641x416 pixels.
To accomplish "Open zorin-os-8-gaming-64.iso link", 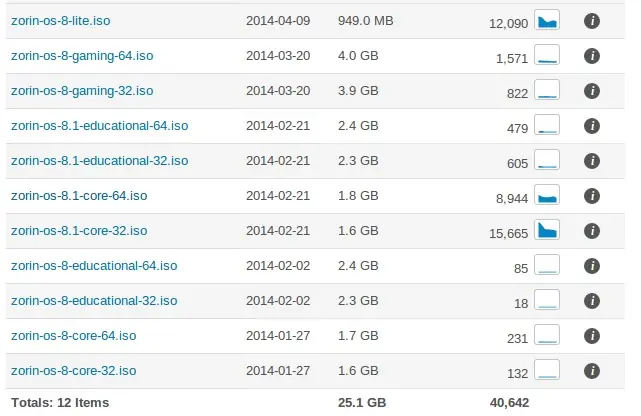I will 82,55.
